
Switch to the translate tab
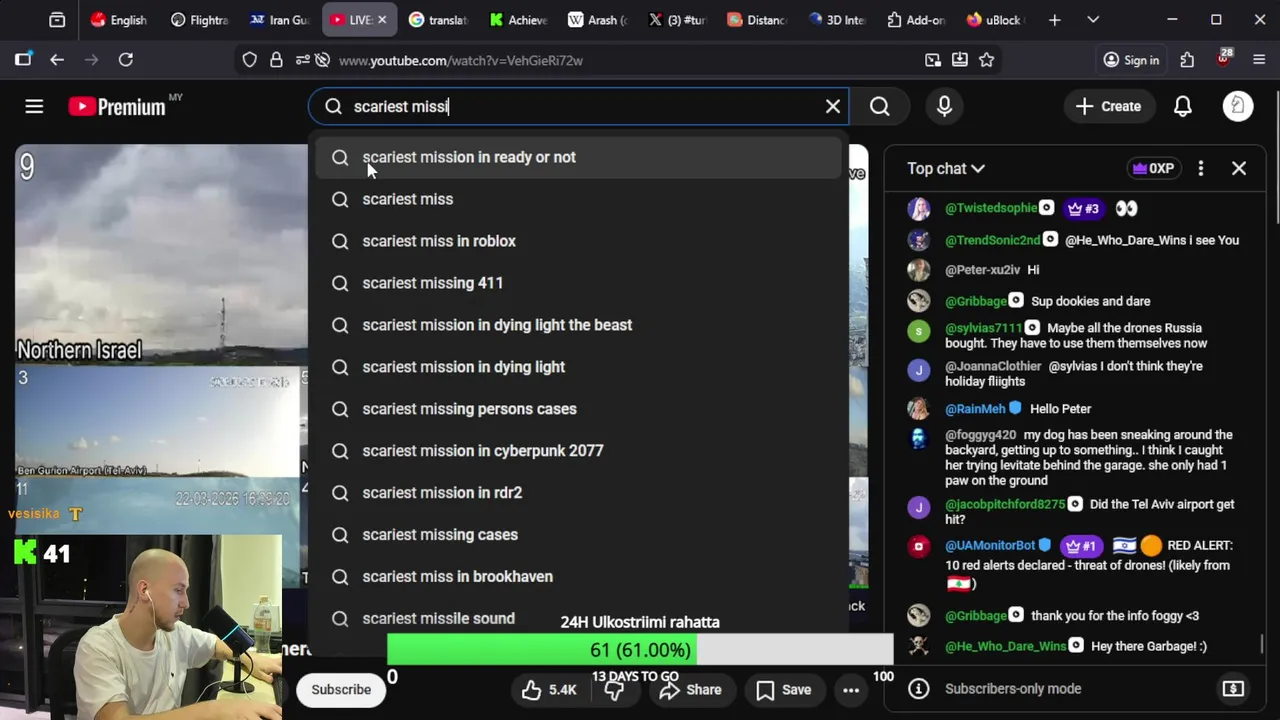438,20
